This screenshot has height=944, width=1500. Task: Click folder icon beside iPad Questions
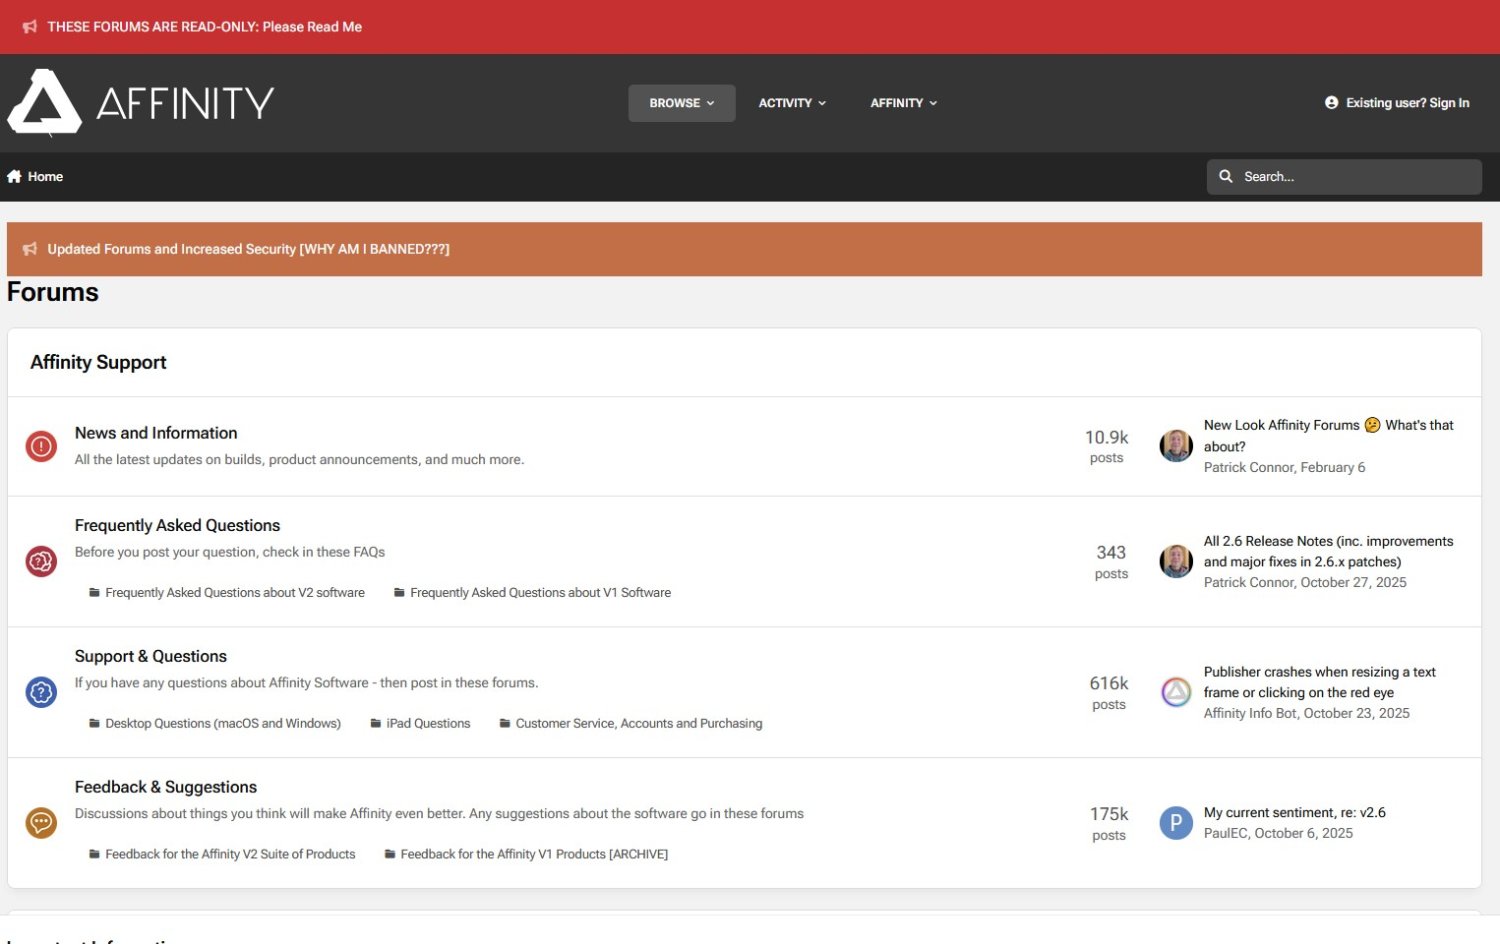pyautogui.click(x=376, y=724)
